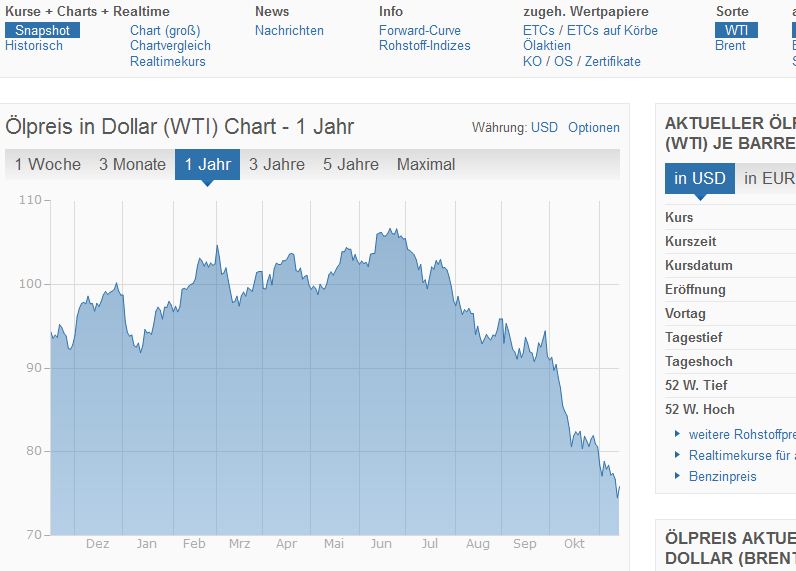Open the Optionen link above chart
The image size is (796, 571).
pyautogui.click(x=594, y=128)
